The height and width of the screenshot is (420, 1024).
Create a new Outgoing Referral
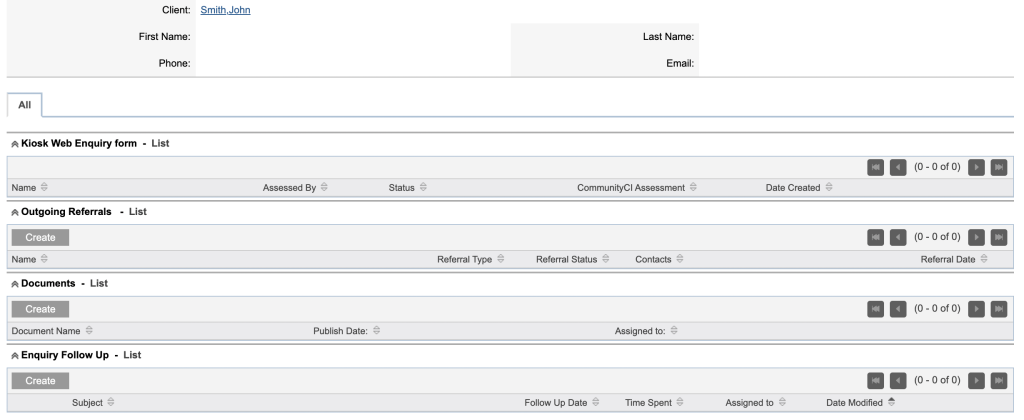(40, 238)
